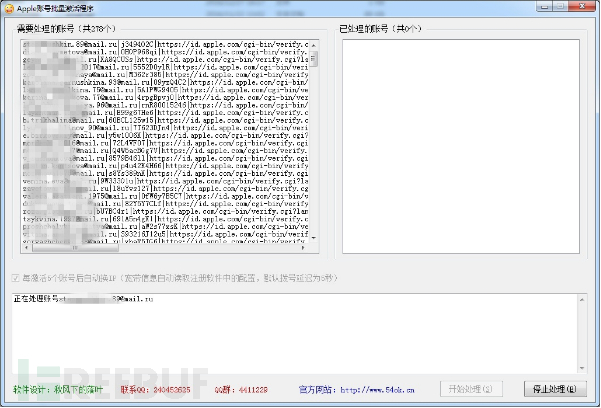Click the greyed-out 开始处理(S) button

[471, 389]
